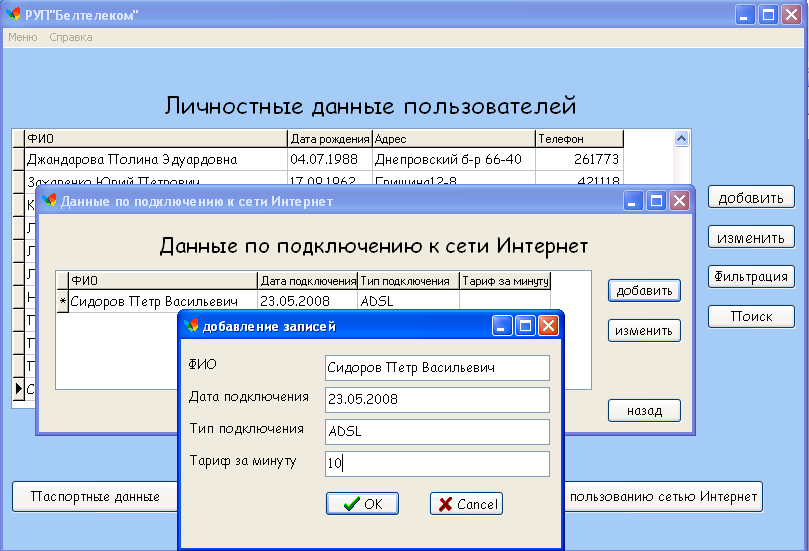Minimize the РУП Белтелеком main window
The image size is (809, 551).
point(745,15)
